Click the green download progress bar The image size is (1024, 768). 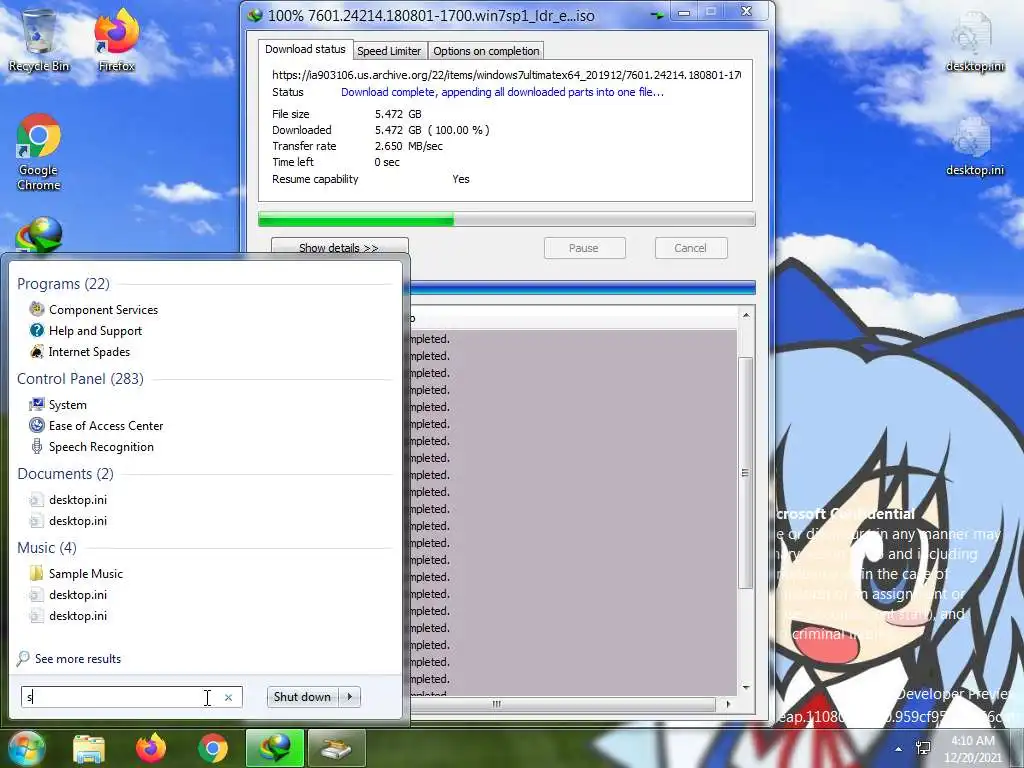point(507,219)
